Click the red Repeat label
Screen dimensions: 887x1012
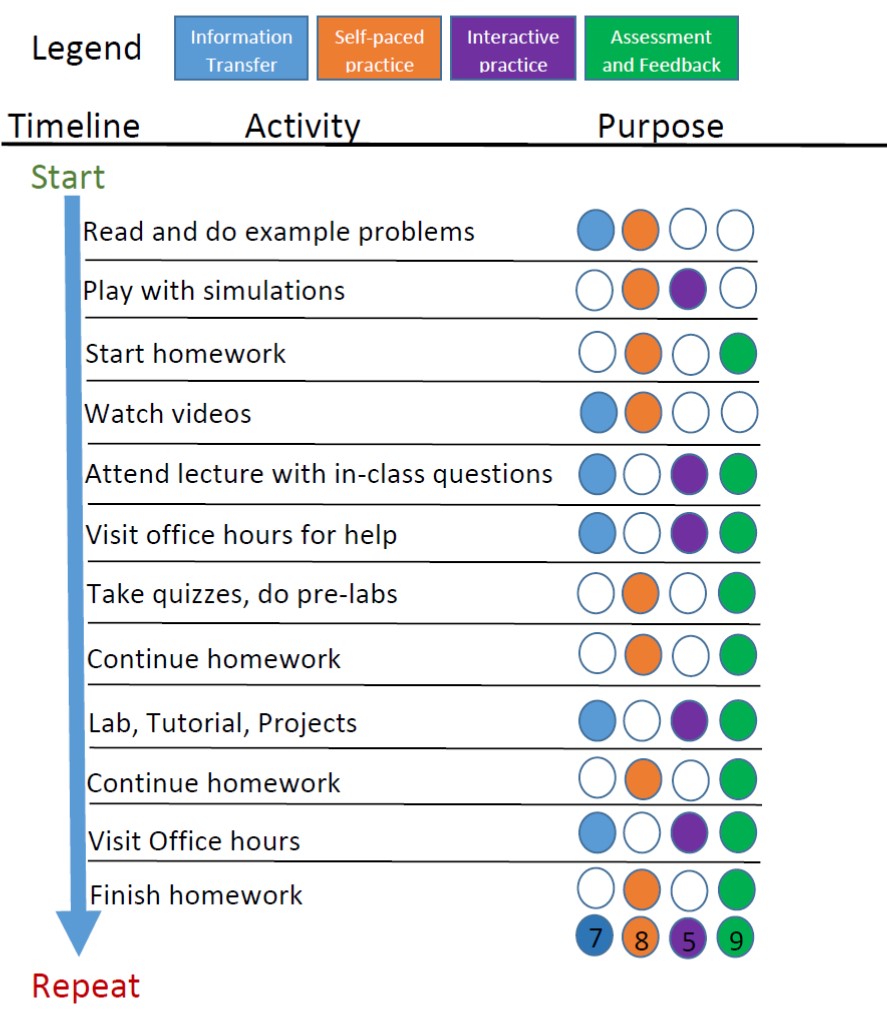pyautogui.click(x=86, y=986)
